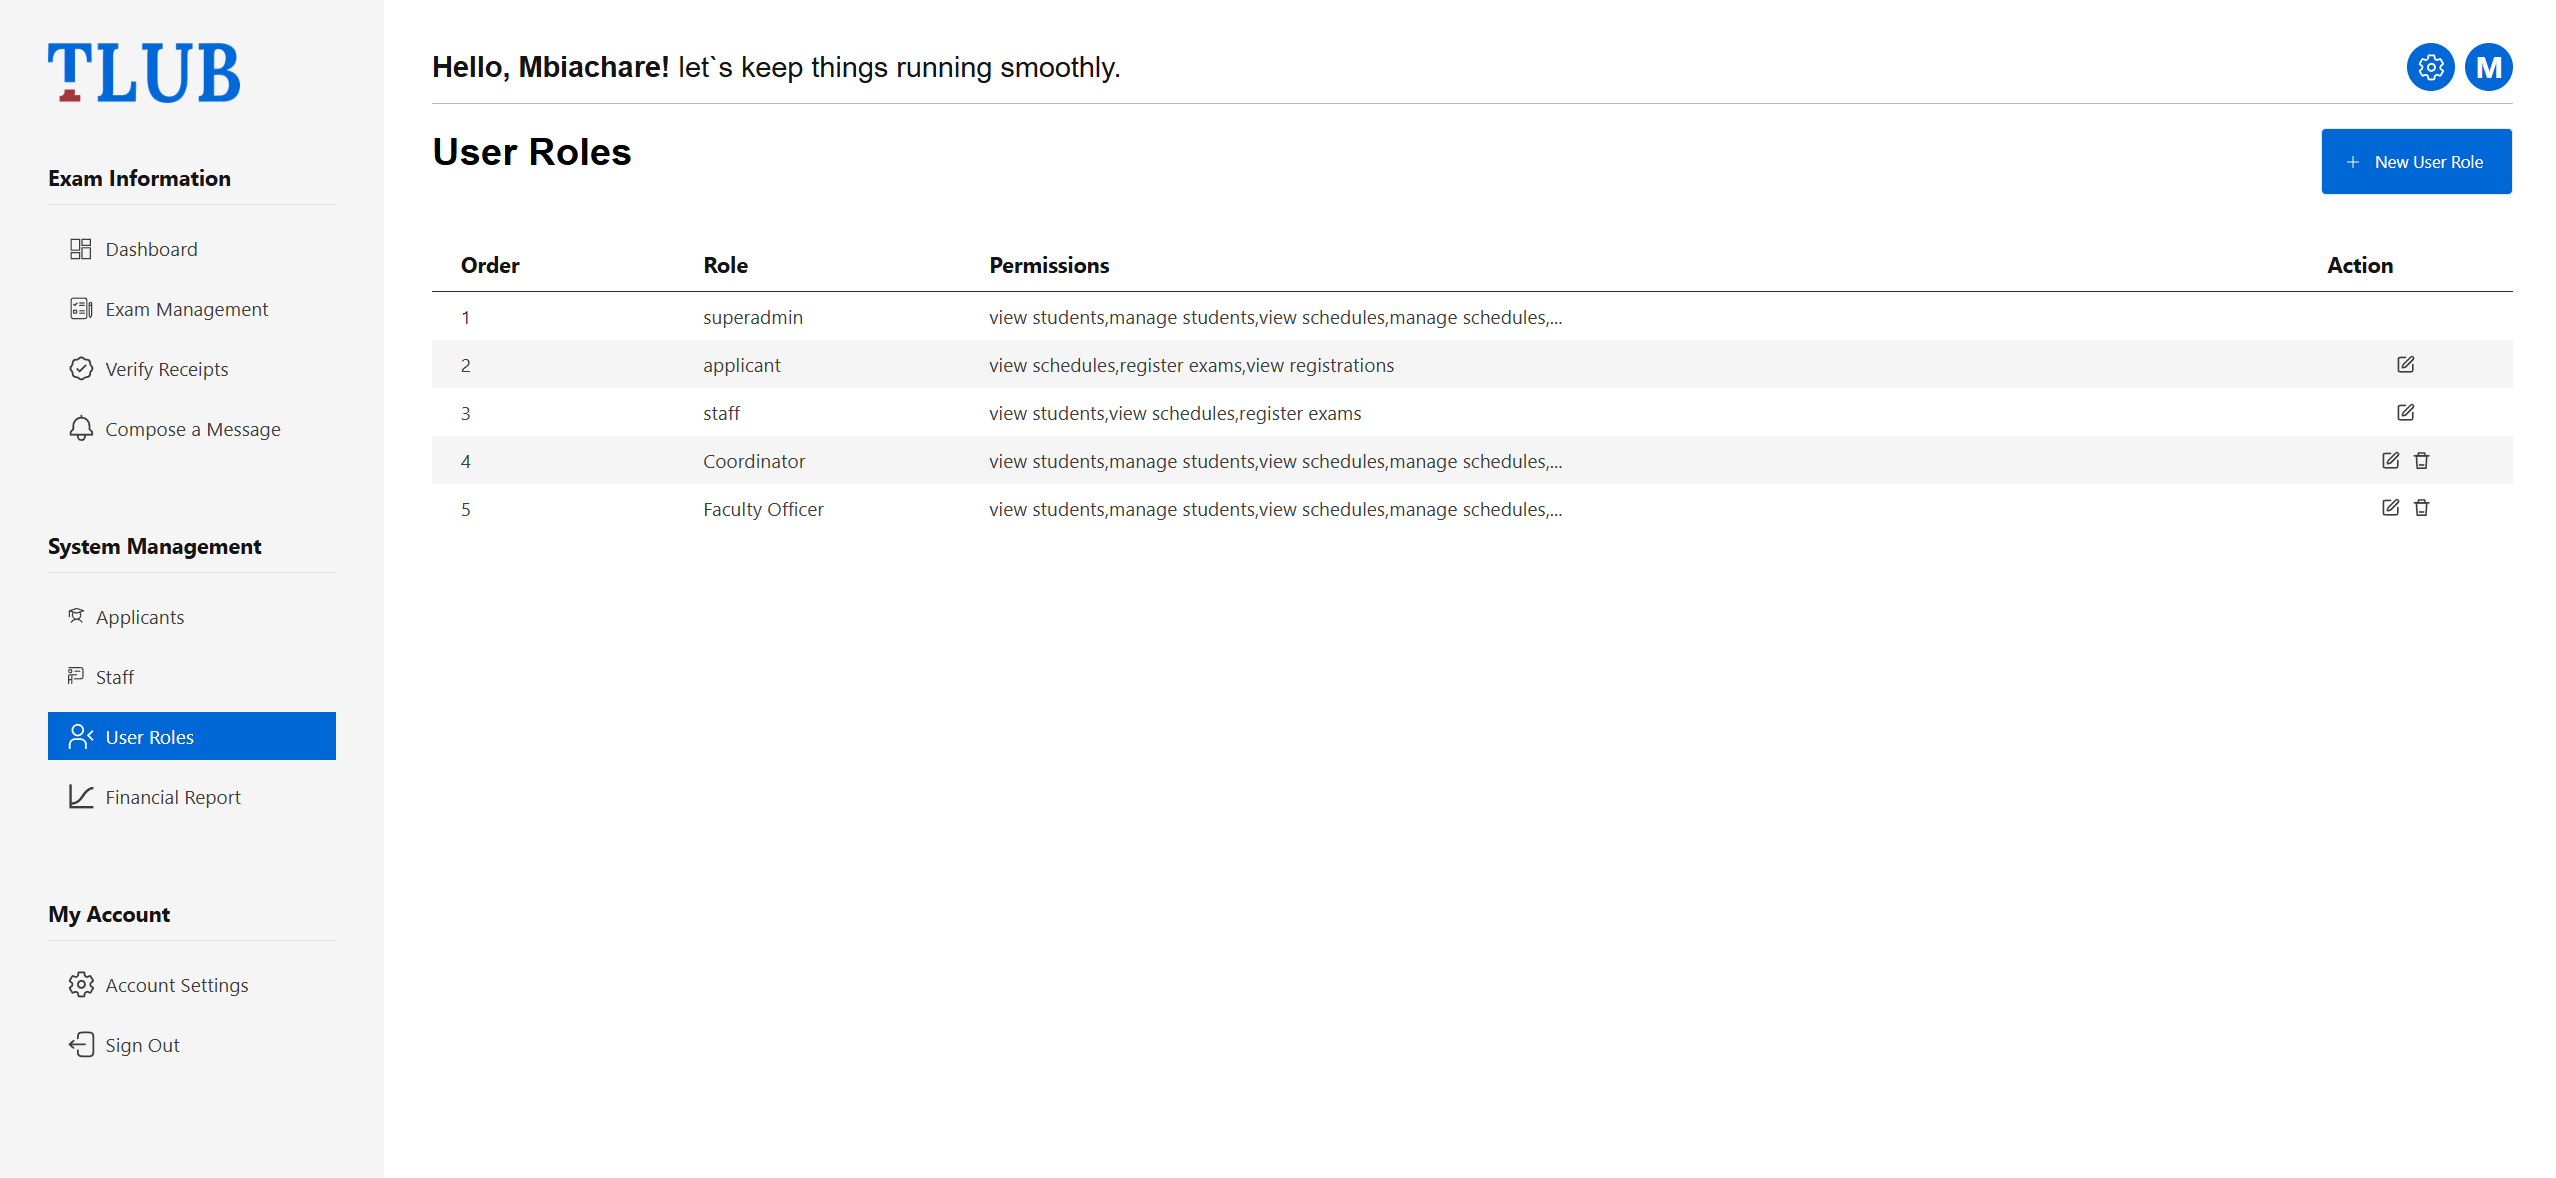
Task: Click the Financial Report chart icon
Action: click(x=81, y=797)
